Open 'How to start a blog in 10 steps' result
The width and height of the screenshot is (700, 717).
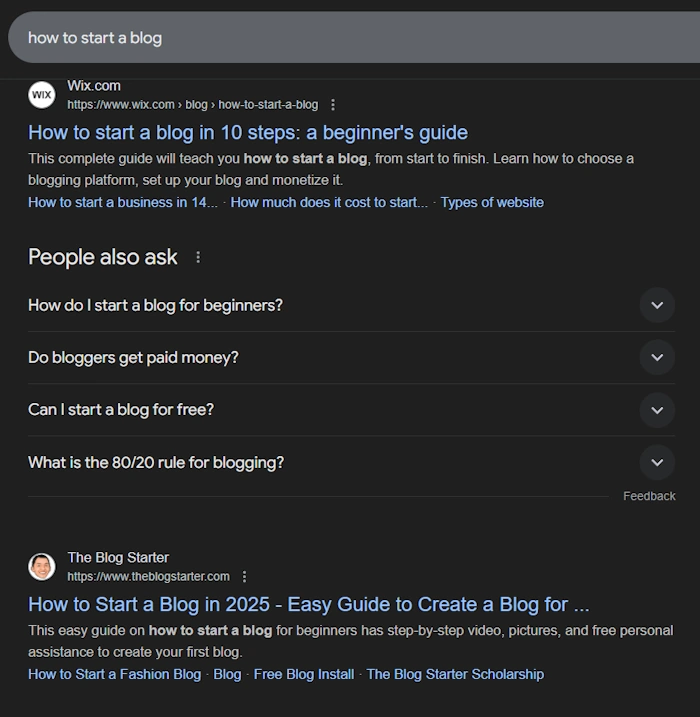click(x=248, y=133)
